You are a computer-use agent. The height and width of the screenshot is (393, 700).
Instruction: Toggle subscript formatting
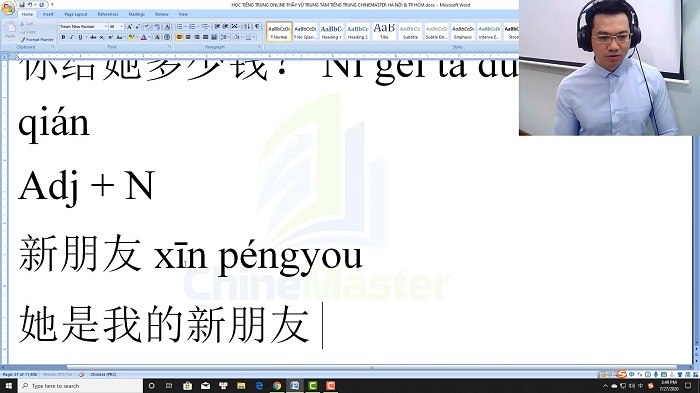[102, 37]
